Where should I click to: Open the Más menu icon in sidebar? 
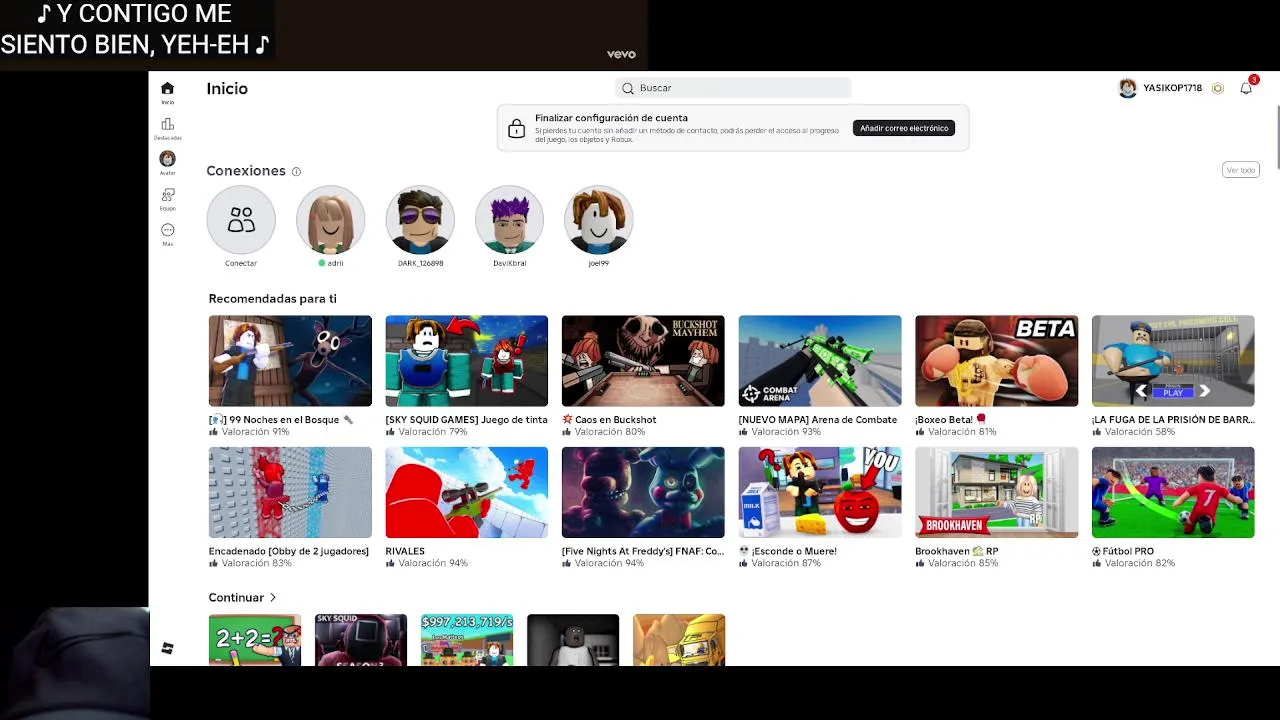pos(167,230)
